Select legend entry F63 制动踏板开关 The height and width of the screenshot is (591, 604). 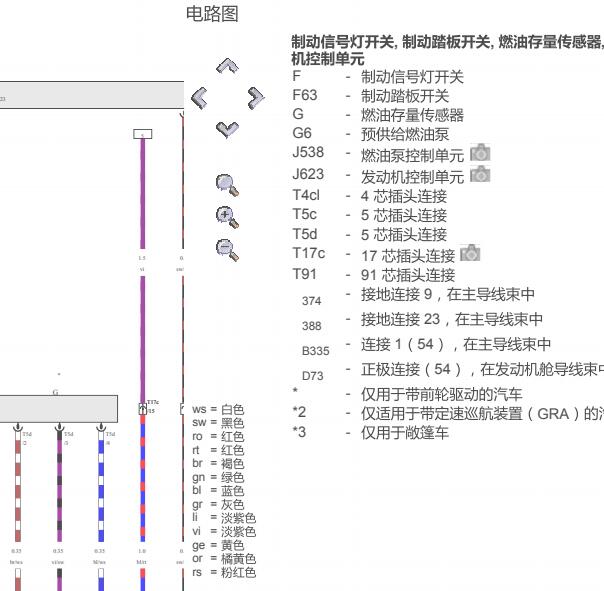[371, 96]
